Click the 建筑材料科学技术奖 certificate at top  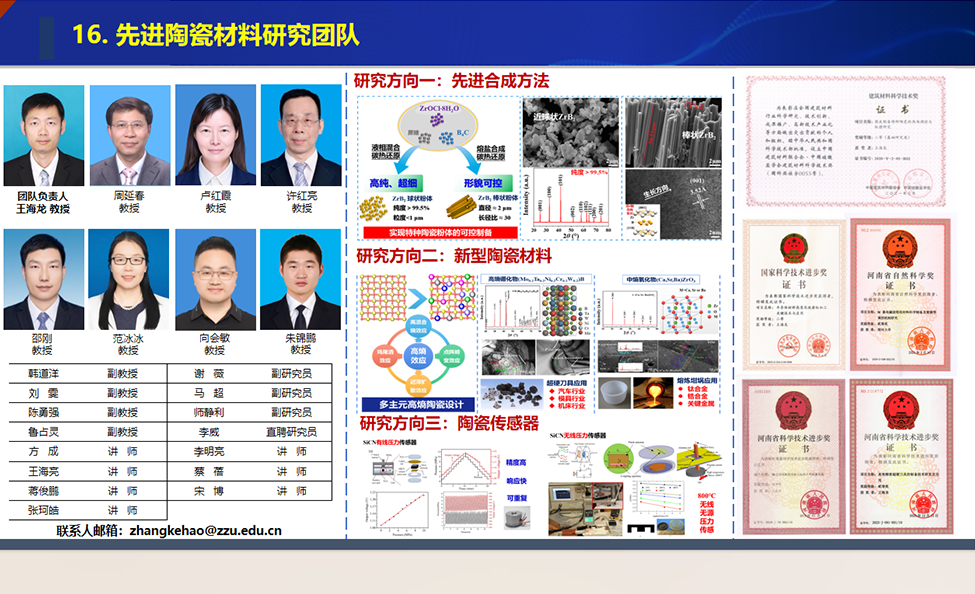pyautogui.click(x=846, y=141)
